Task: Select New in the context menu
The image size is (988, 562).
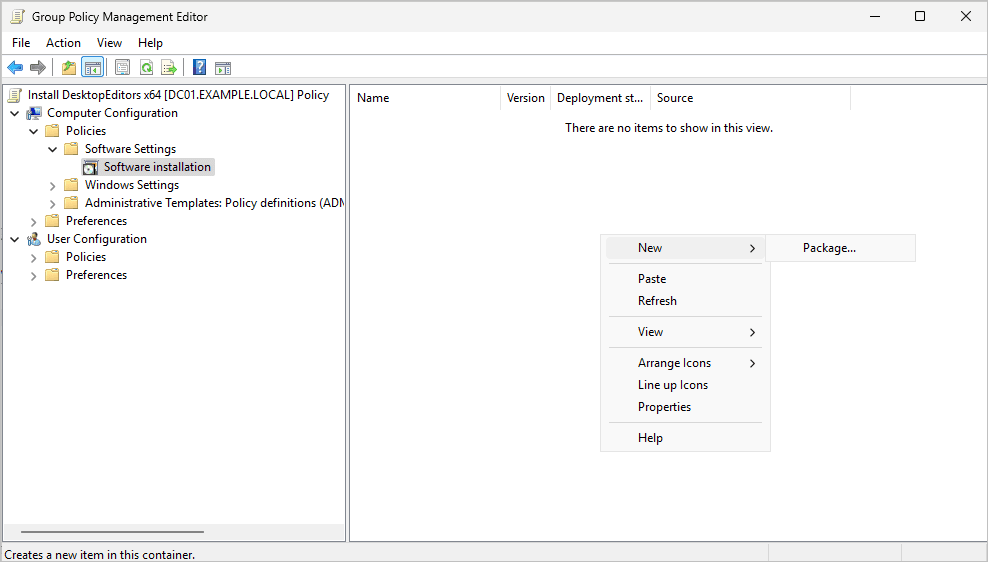Action: tap(685, 248)
